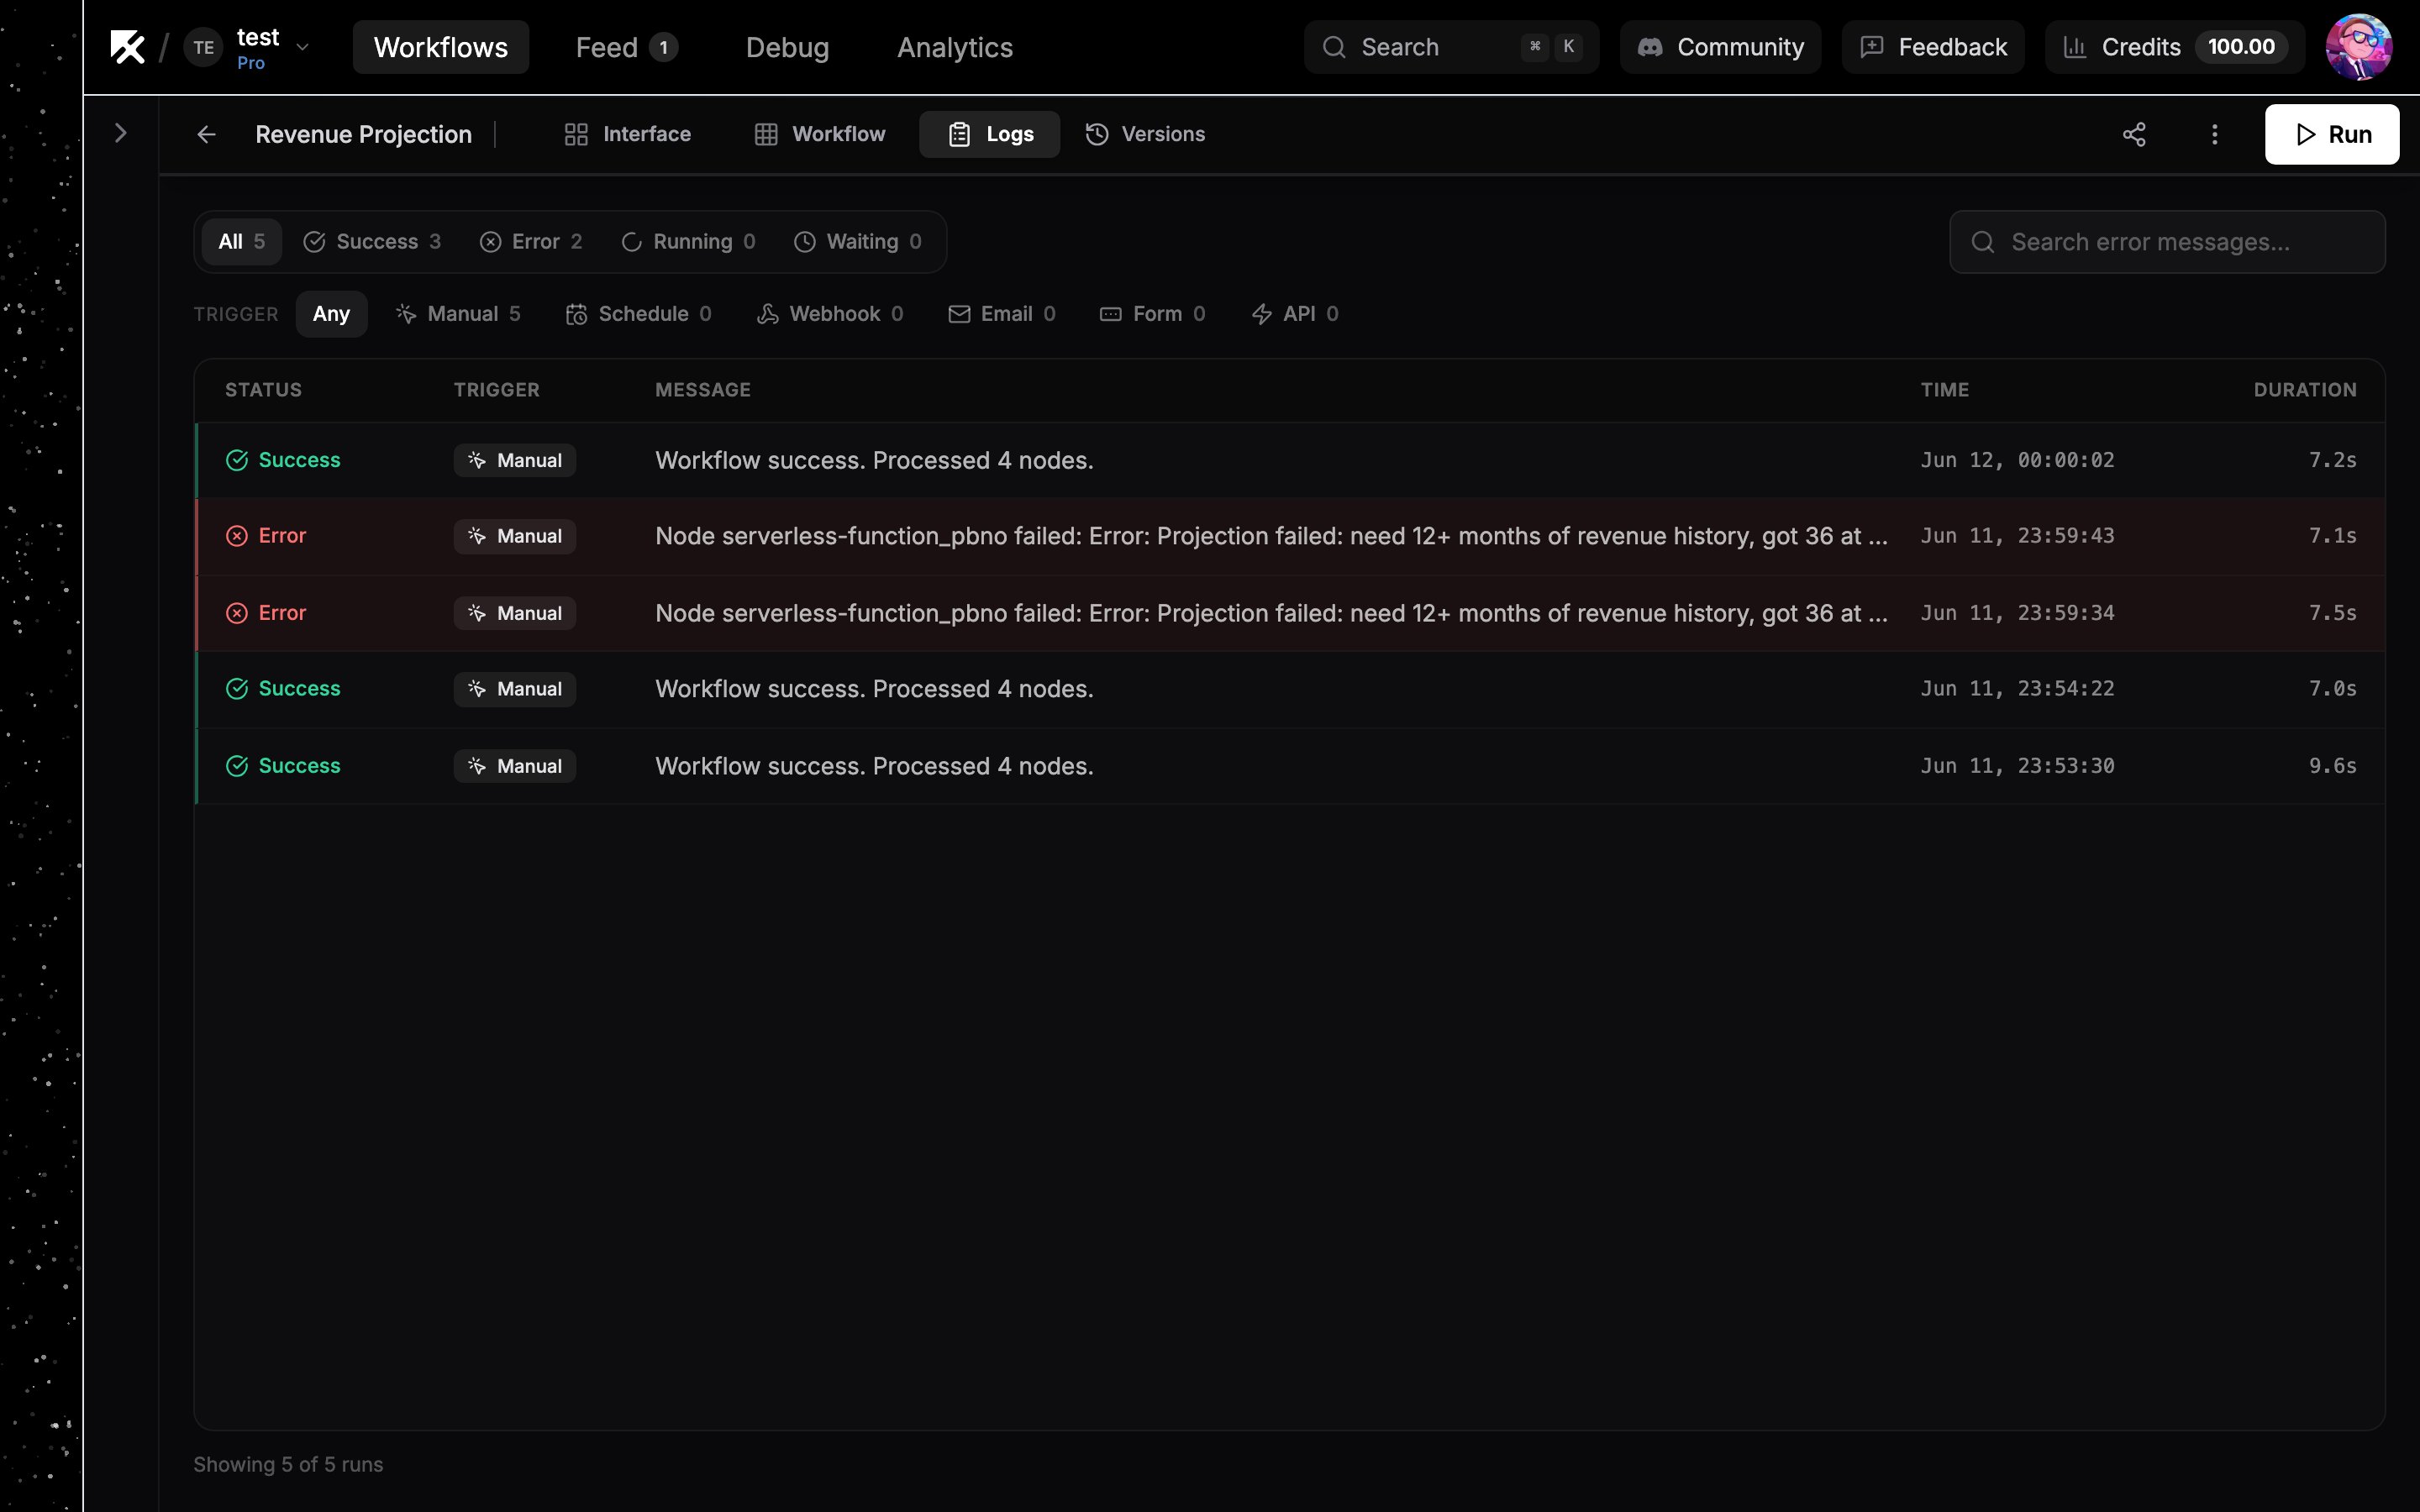This screenshot has height=1512, width=2420.
Task: Click the share icon
Action: tap(2134, 134)
